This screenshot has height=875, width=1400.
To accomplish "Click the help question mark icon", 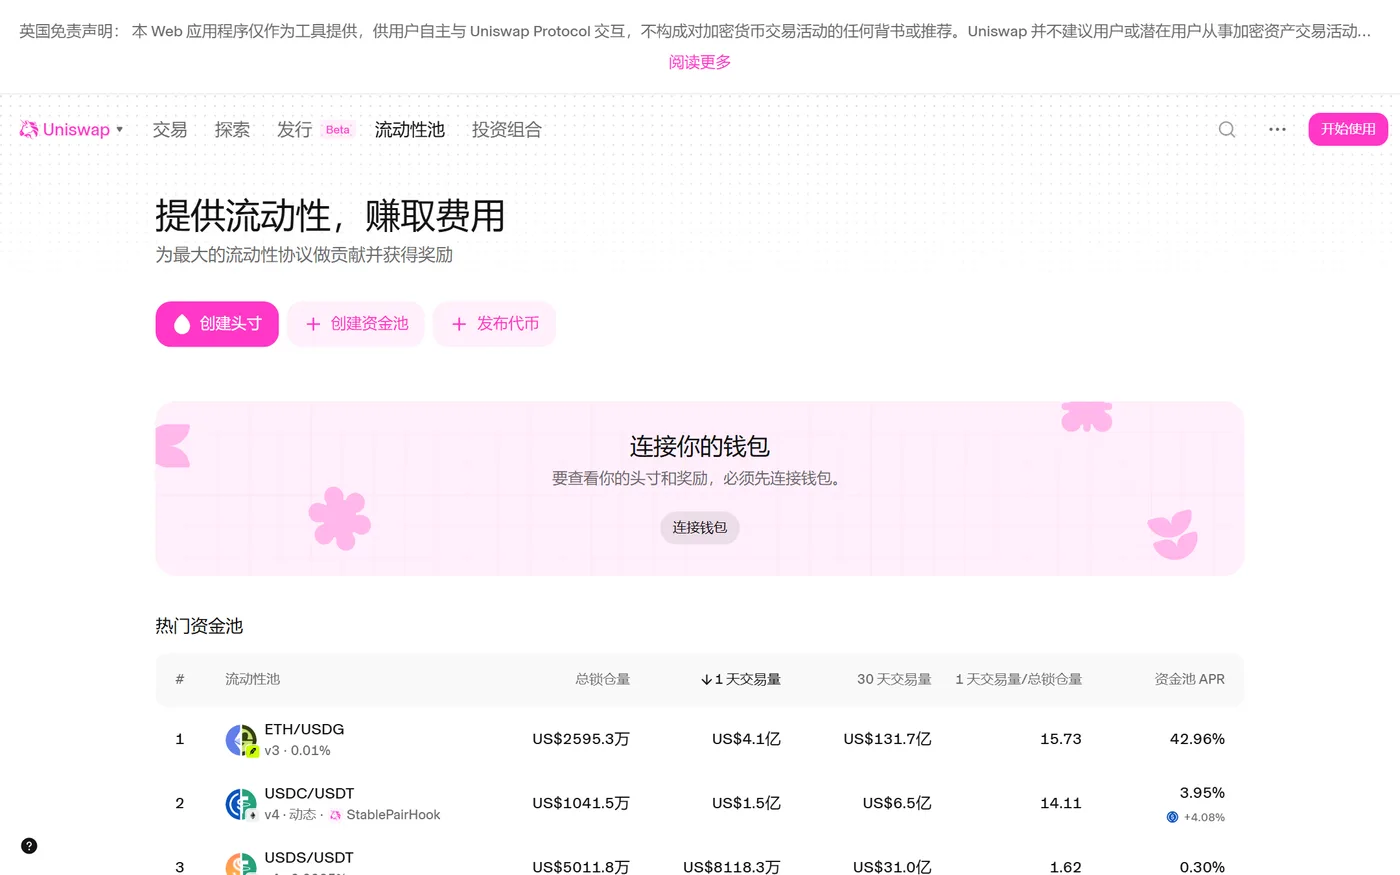I will [x=29, y=846].
